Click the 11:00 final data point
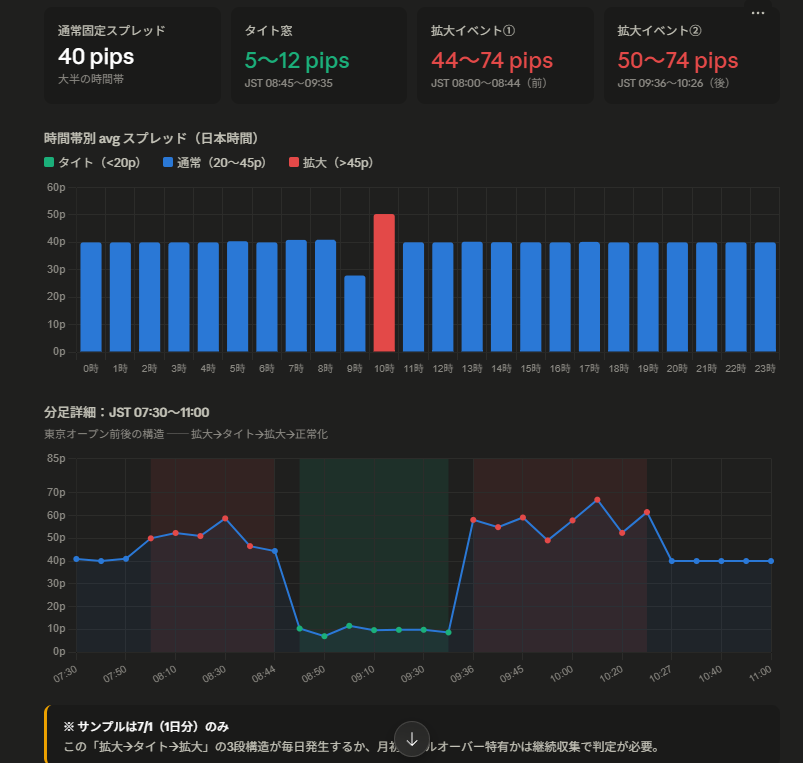Screen dimensions: 803x763 tap(771, 561)
